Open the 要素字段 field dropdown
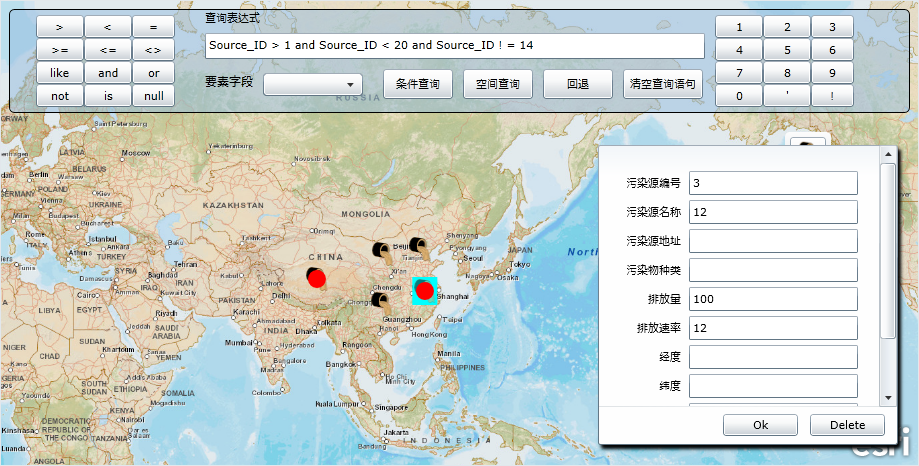The width and height of the screenshot is (919, 466). coord(313,84)
